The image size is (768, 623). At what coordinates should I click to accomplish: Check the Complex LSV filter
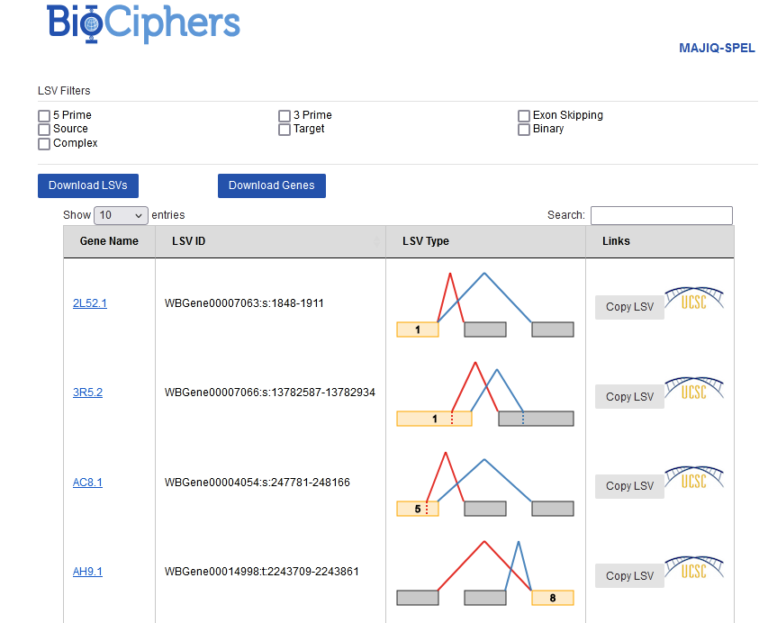pos(44,144)
